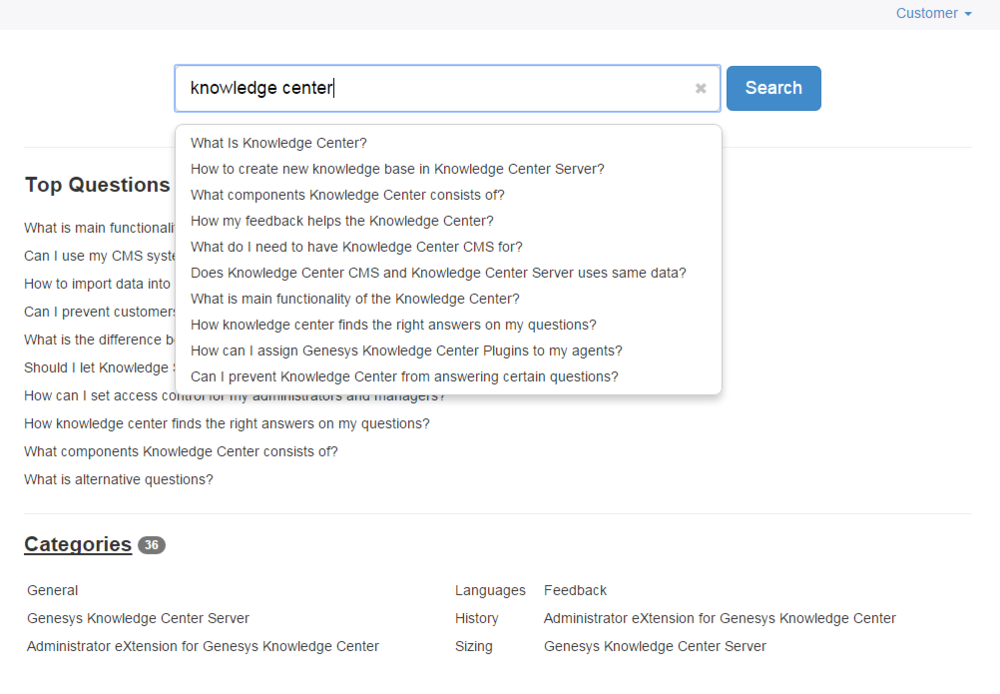The image size is (1000, 694).
Task: Open the Categories heading link
Action: click(78, 544)
